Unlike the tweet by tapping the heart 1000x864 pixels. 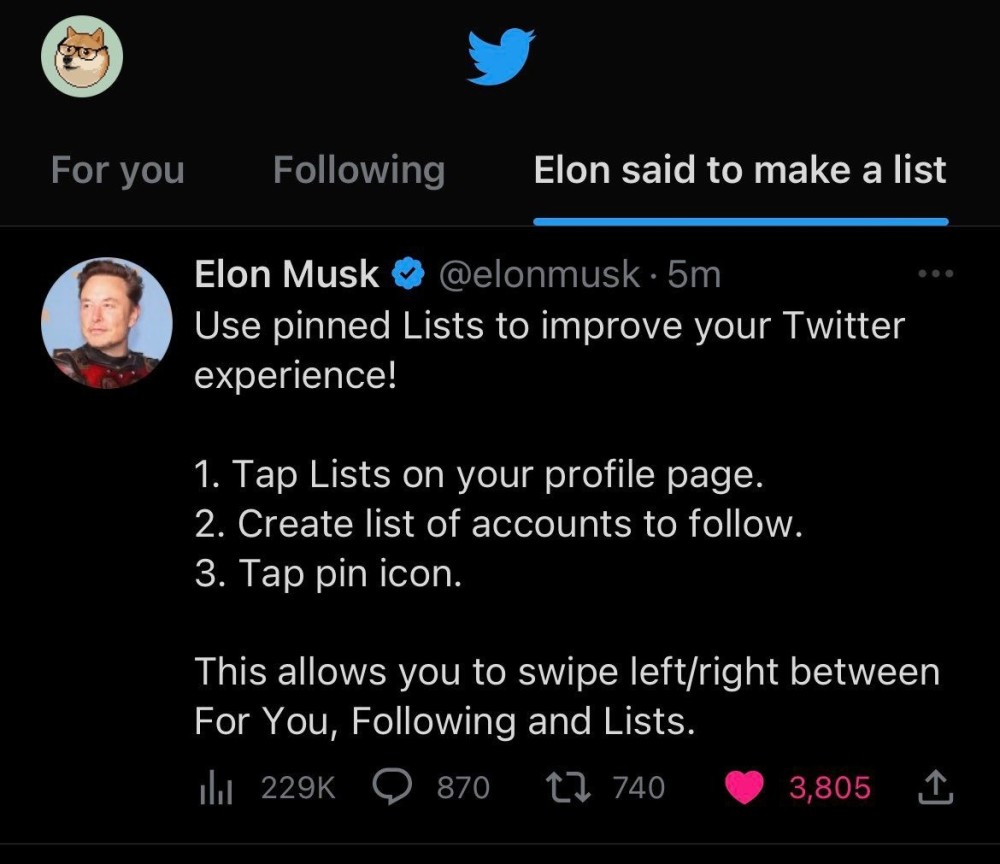(x=744, y=787)
